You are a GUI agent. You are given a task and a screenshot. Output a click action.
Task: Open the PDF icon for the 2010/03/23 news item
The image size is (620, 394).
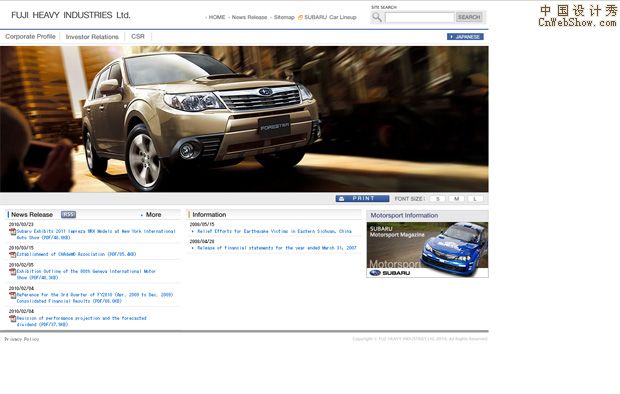tap(13, 232)
